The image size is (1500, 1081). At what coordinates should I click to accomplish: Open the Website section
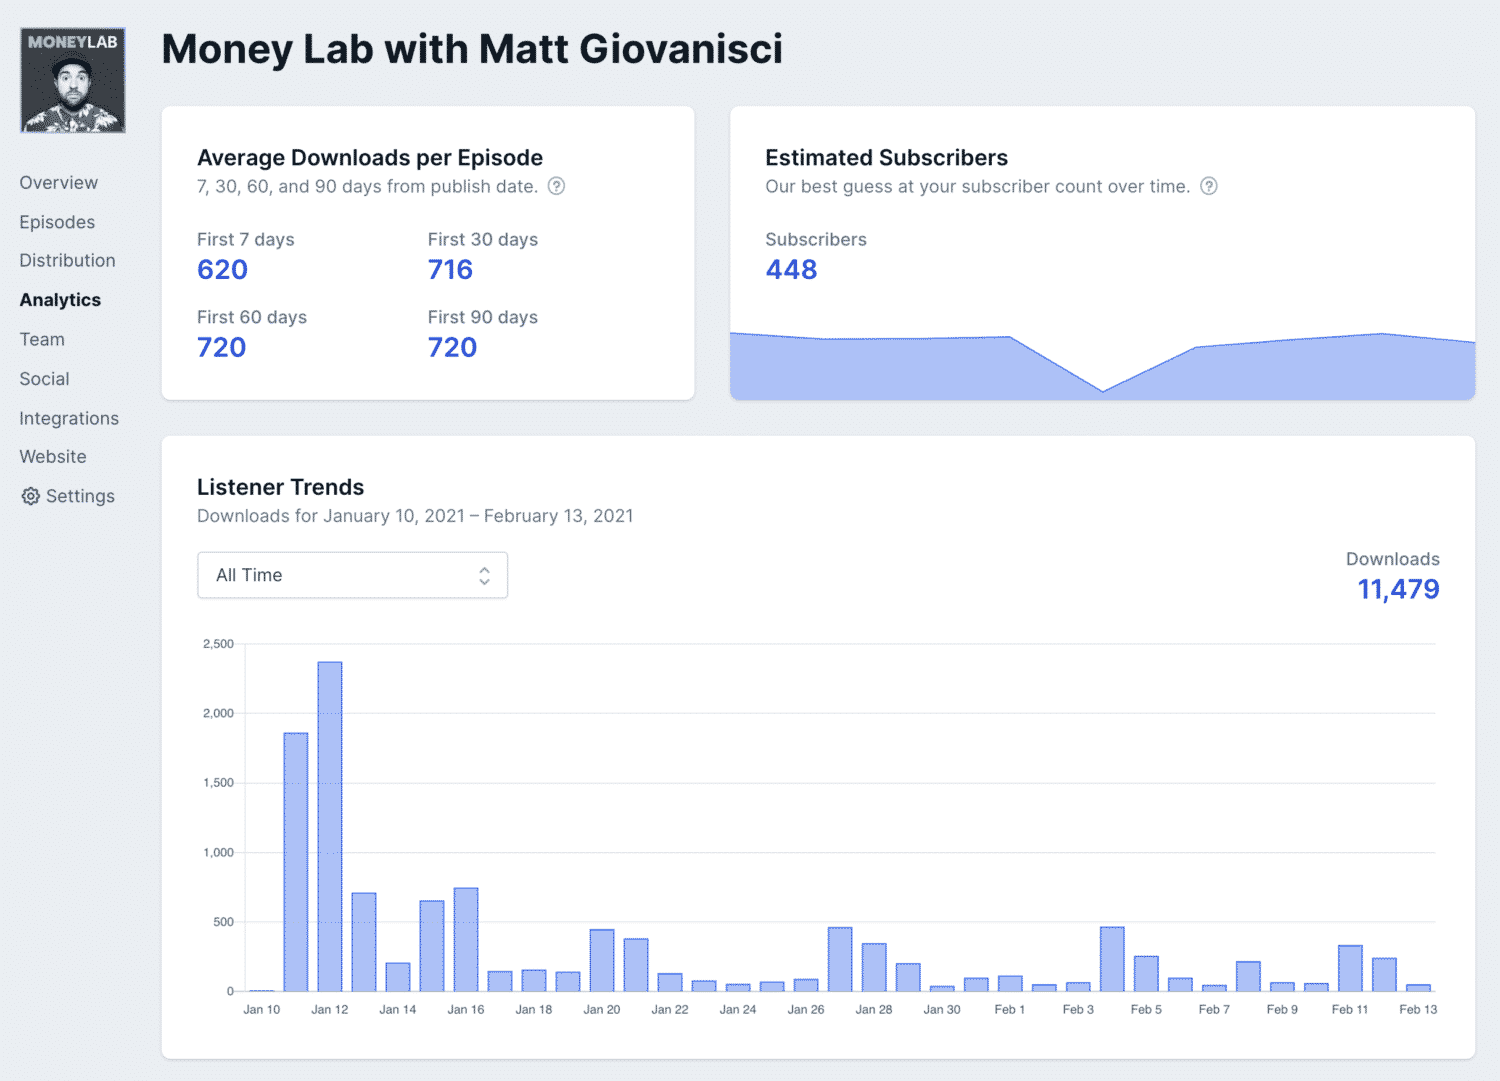[x=53, y=457]
